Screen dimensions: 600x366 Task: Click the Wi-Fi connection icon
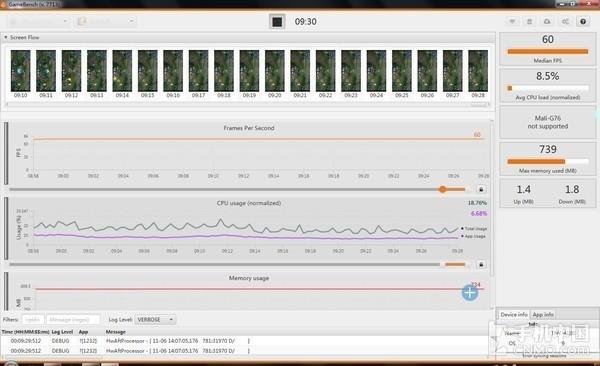tap(512, 21)
